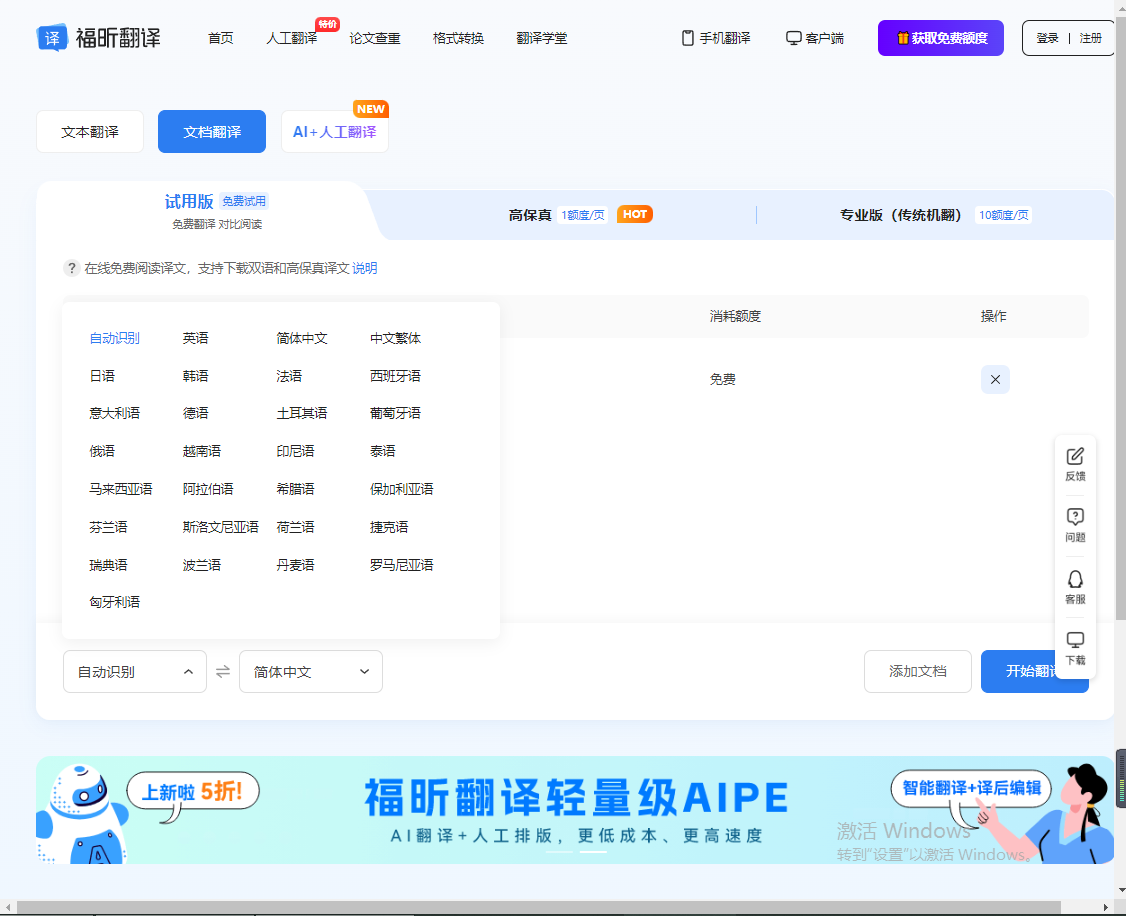Choose 斯洛文尼亚语 in language list
The image size is (1126, 916).
coord(220,528)
